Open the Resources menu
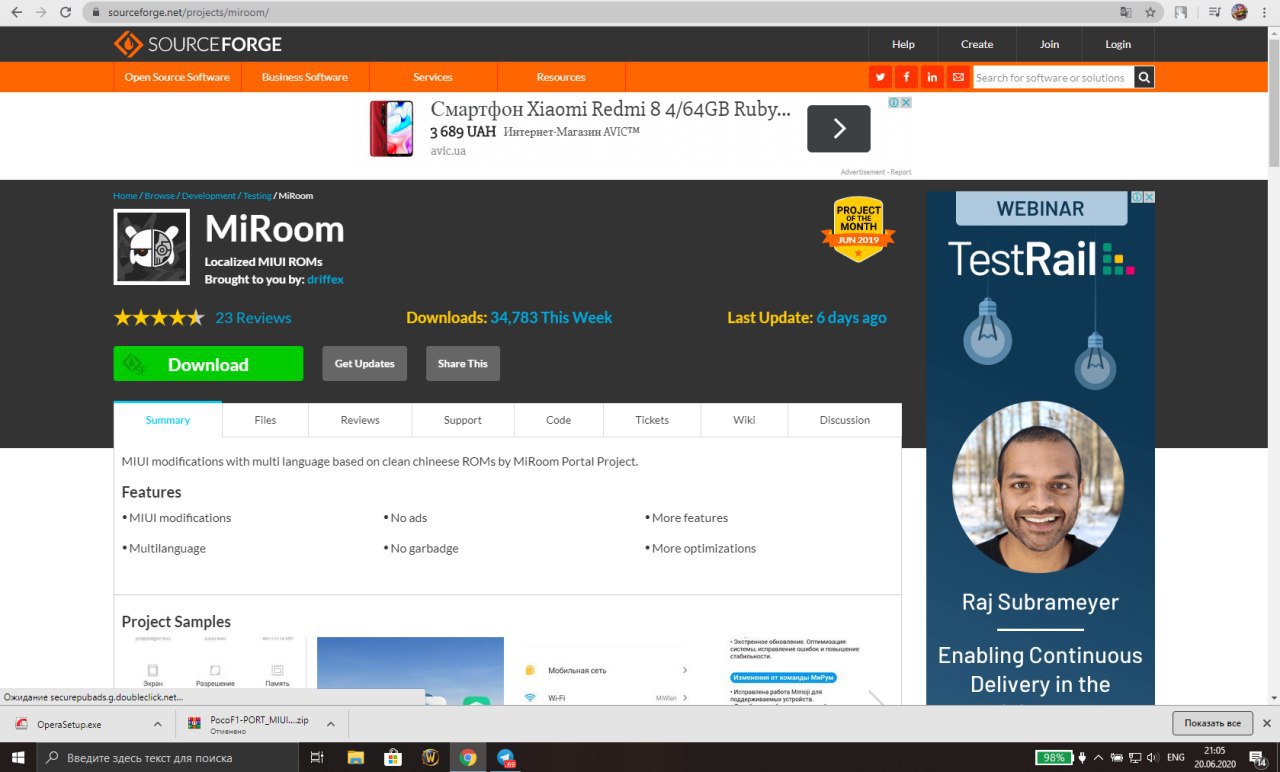This screenshot has width=1280, height=772. 561,77
